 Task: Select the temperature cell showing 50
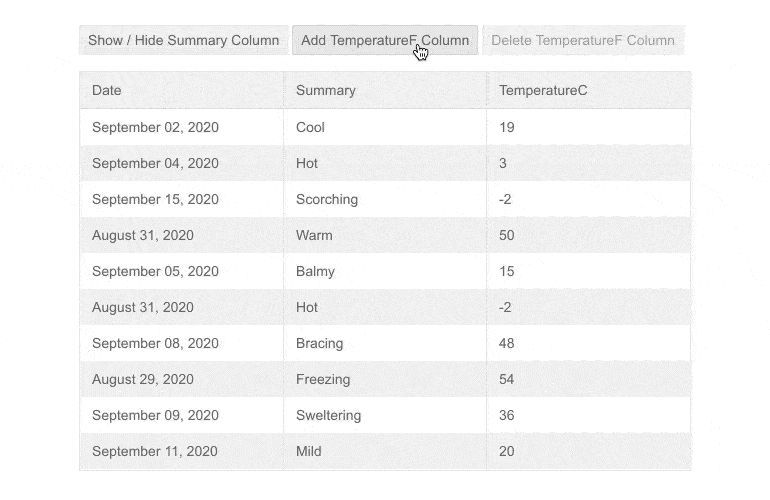(507, 236)
